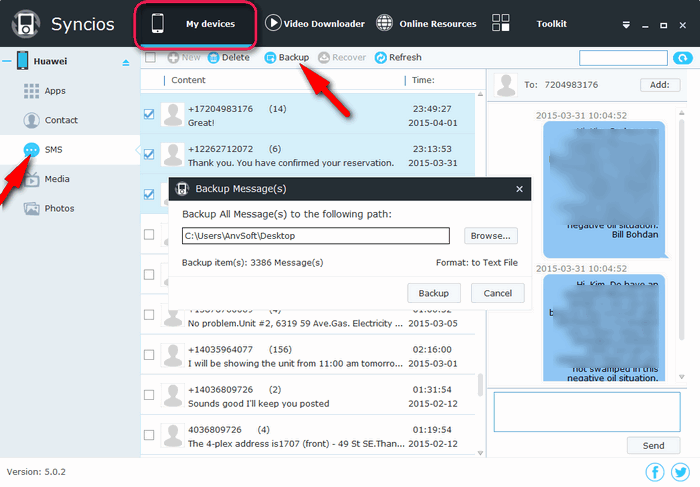This screenshot has height=487, width=700.
Task: Click the message list scroll down arrow
Action: coord(480,453)
